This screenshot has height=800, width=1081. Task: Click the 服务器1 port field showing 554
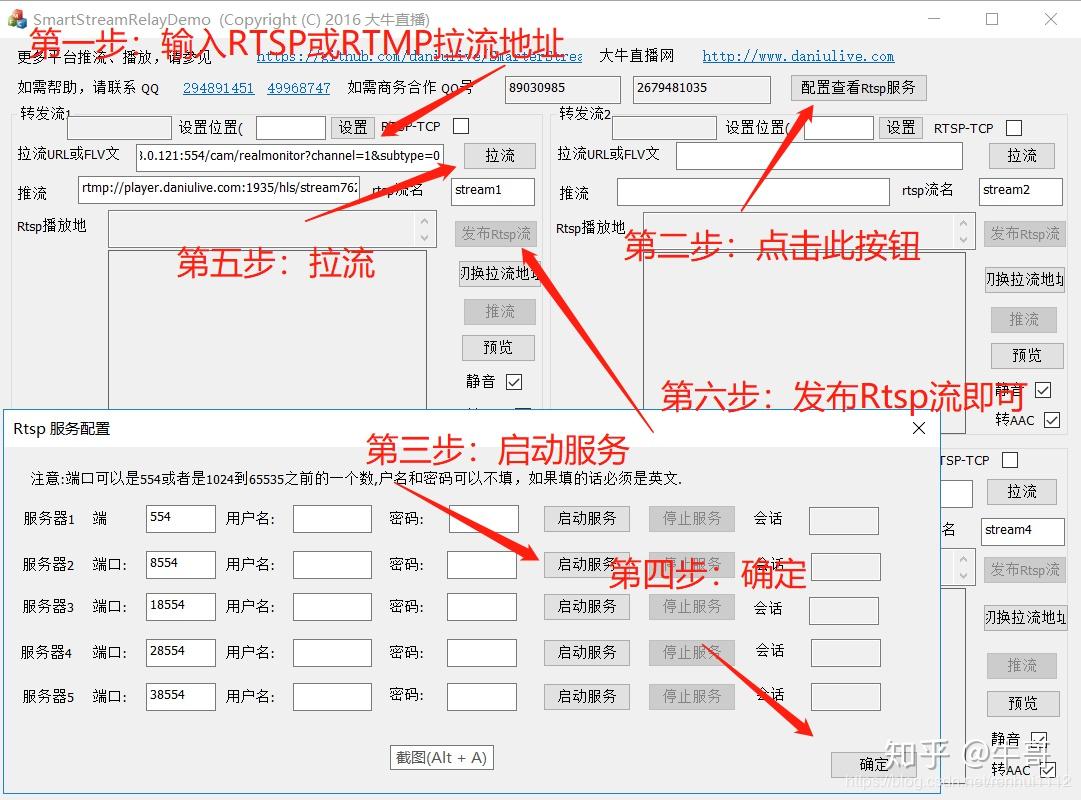click(180, 518)
